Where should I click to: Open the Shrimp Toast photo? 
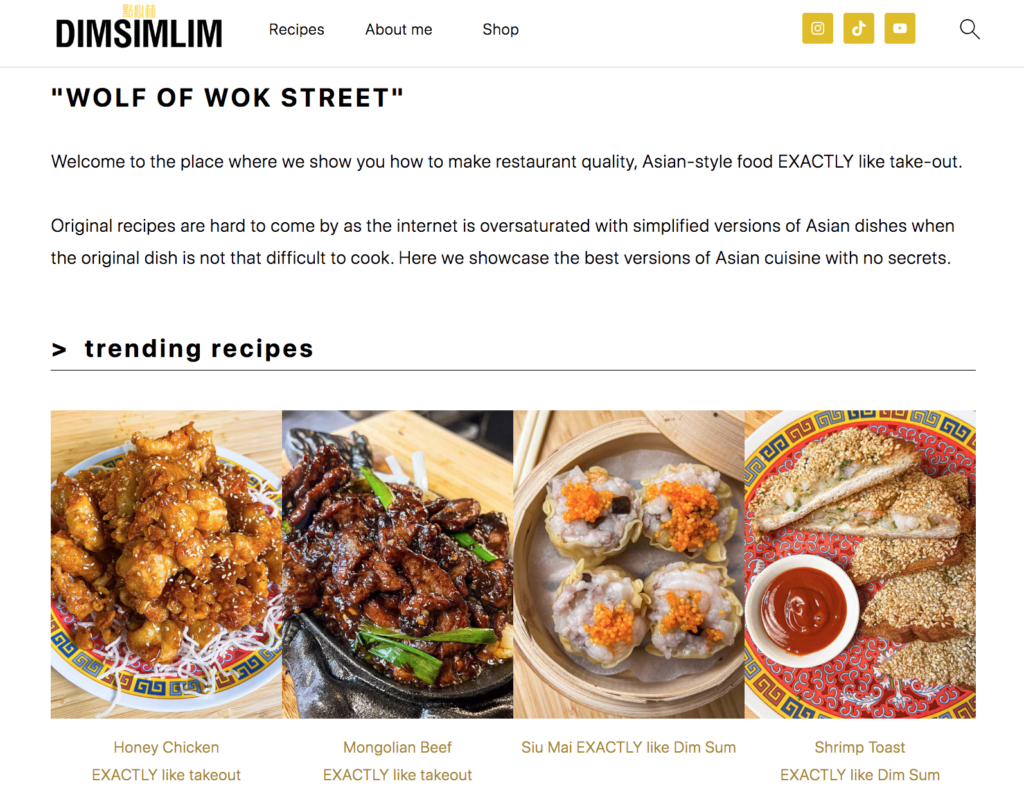pyautogui.click(x=860, y=564)
